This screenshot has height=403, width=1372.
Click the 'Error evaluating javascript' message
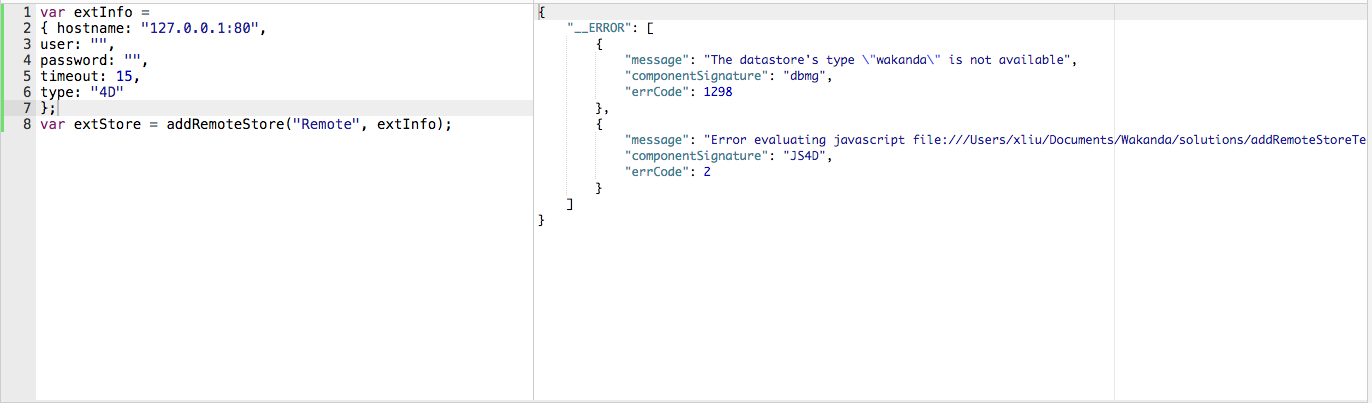1035,140
